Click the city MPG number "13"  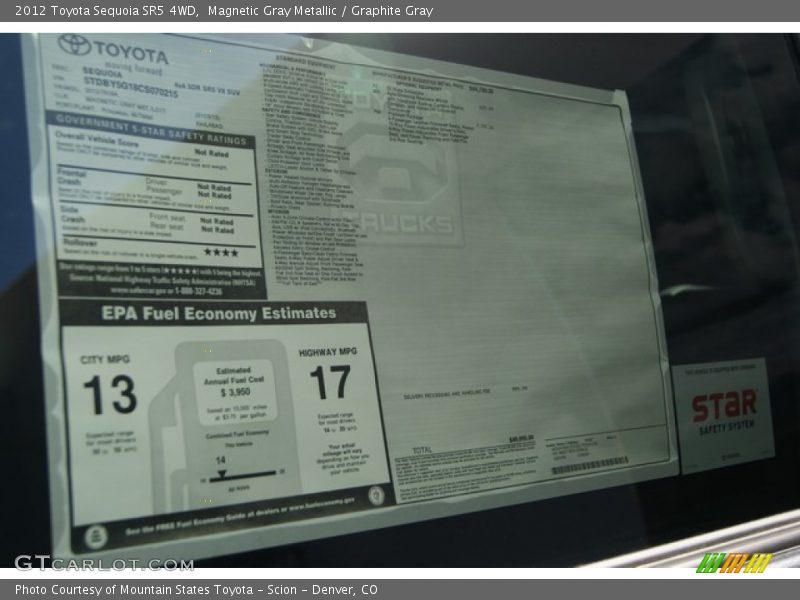110,394
